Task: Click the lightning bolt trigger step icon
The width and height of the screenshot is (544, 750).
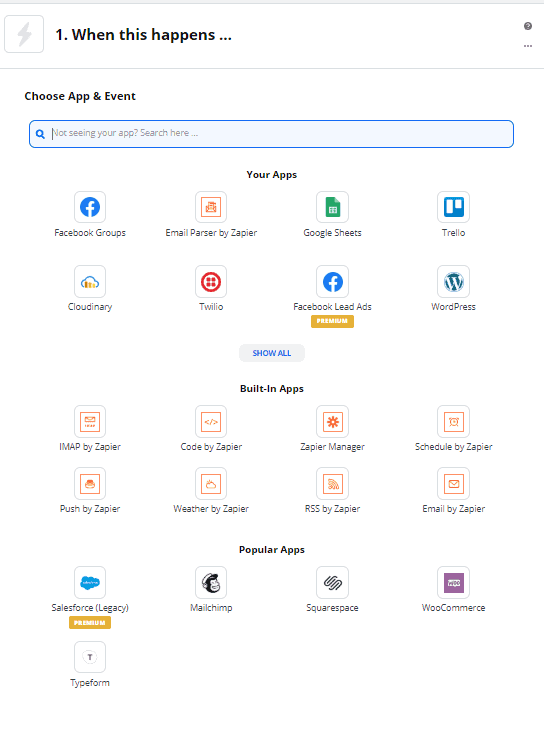Action: tap(24, 34)
